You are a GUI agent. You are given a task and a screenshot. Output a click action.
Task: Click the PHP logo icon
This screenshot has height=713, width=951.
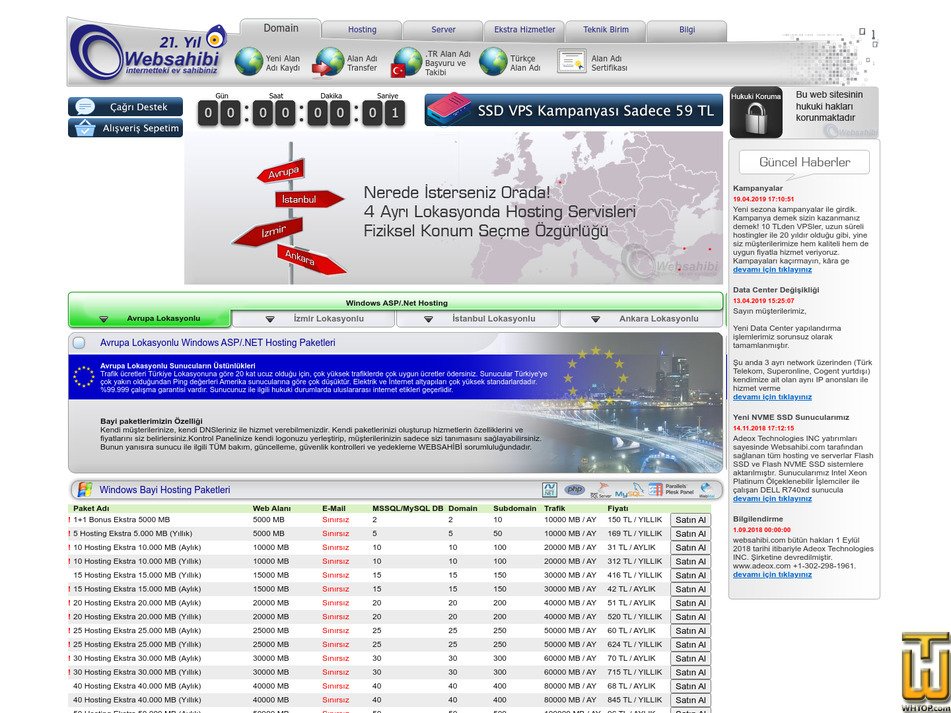574,489
